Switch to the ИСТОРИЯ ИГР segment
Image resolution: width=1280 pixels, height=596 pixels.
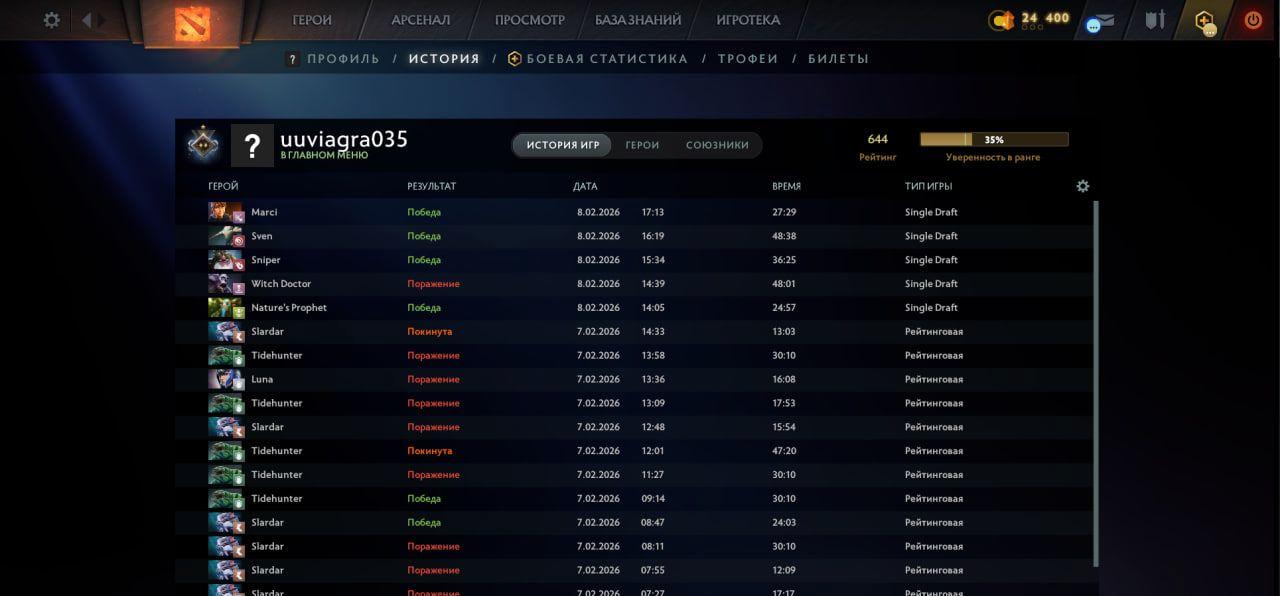[x=563, y=145]
